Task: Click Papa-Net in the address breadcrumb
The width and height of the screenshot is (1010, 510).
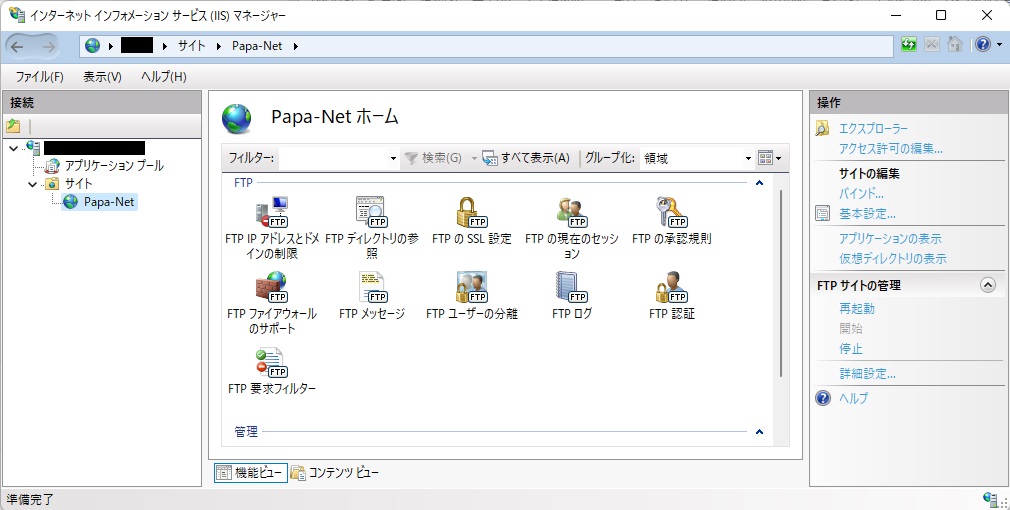Action: (x=257, y=46)
